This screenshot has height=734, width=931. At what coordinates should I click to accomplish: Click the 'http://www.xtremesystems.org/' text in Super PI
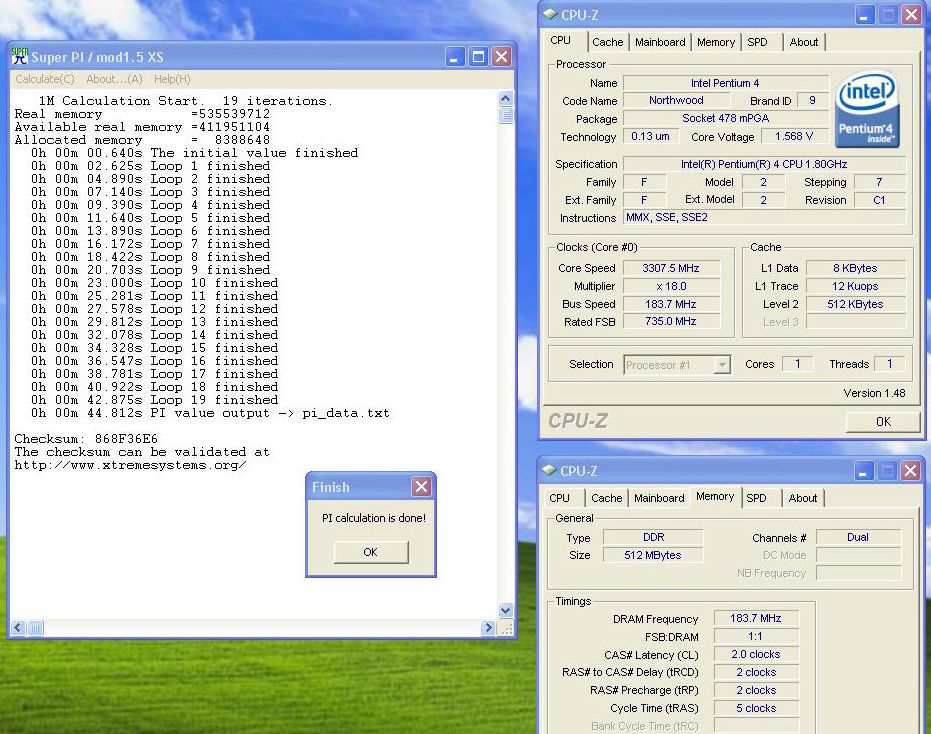[x=131, y=465]
